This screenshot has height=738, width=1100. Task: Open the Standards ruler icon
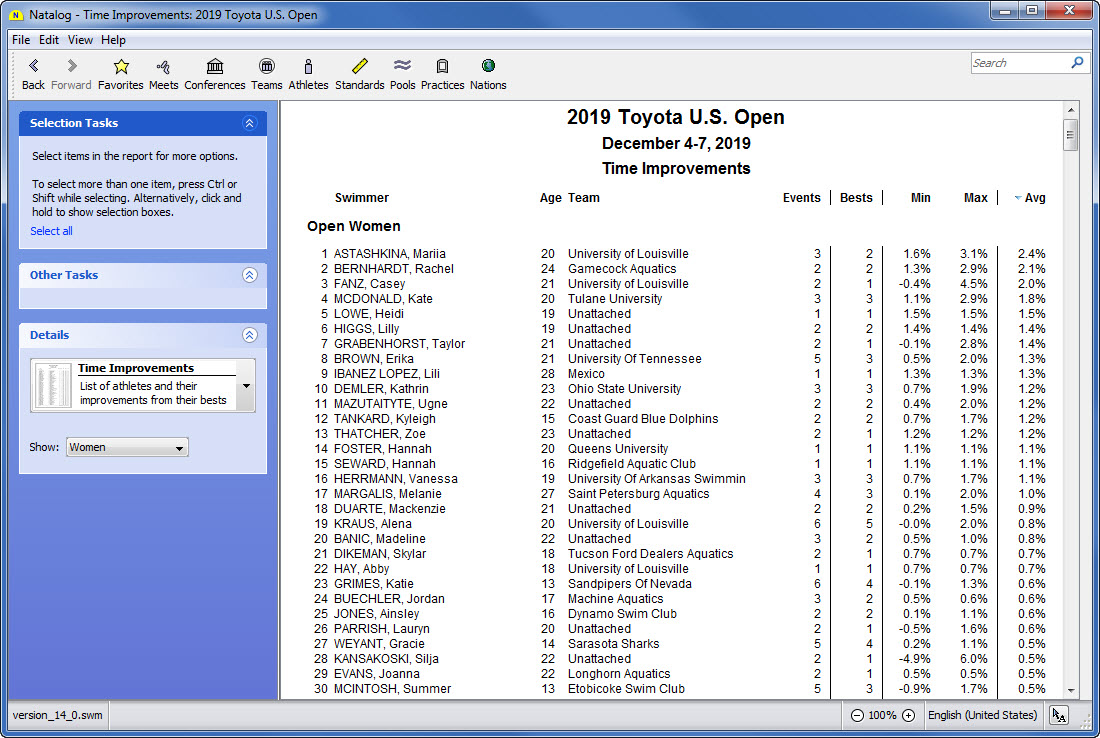[360, 67]
